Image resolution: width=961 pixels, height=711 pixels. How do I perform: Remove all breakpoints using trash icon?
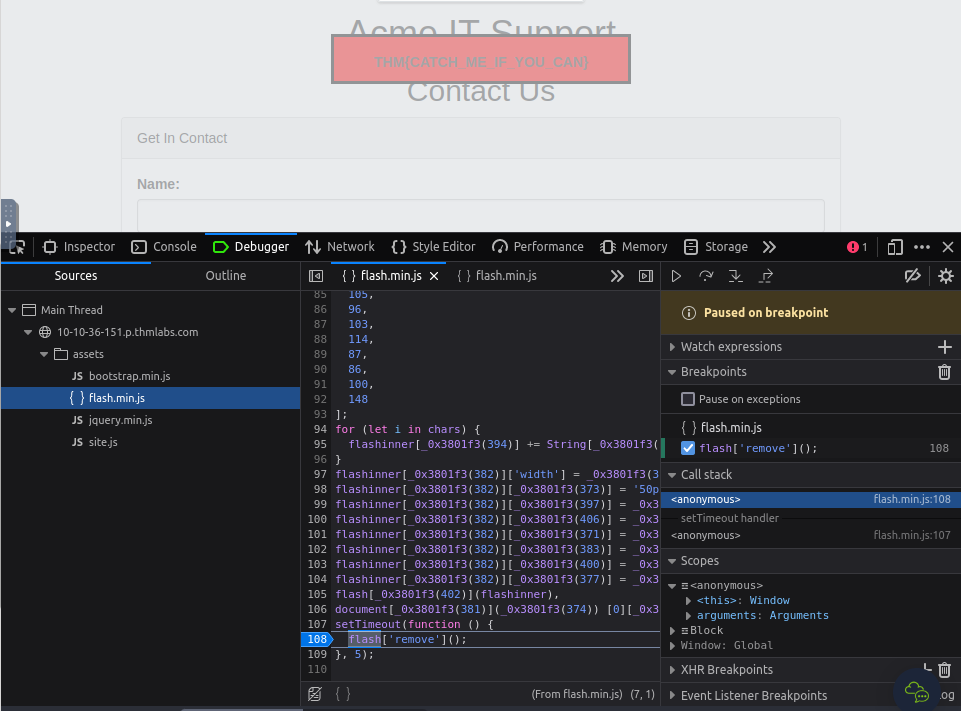coord(944,372)
